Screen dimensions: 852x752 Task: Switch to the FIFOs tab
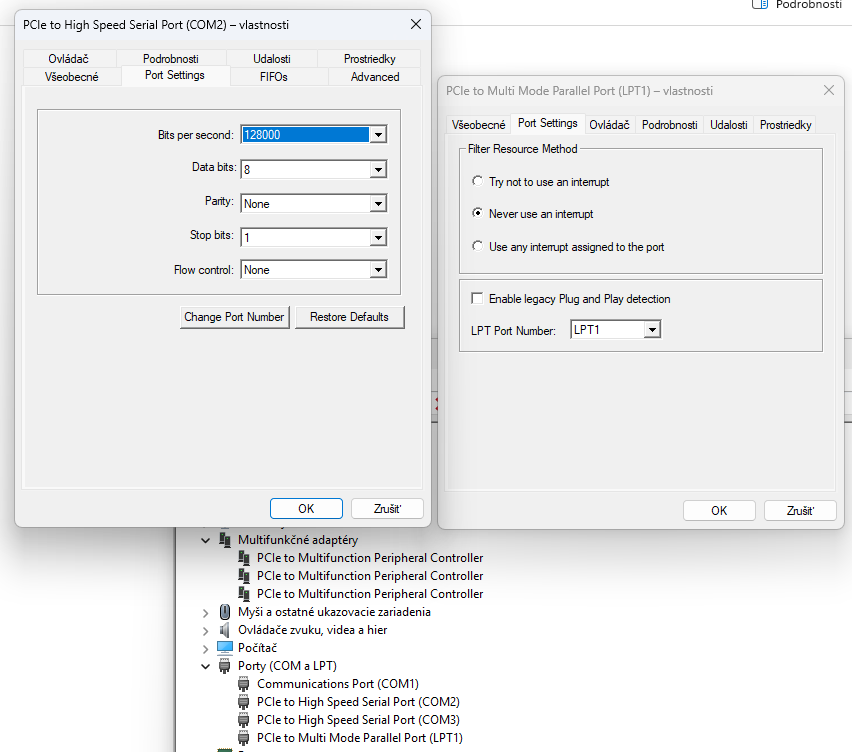pyautogui.click(x=273, y=77)
